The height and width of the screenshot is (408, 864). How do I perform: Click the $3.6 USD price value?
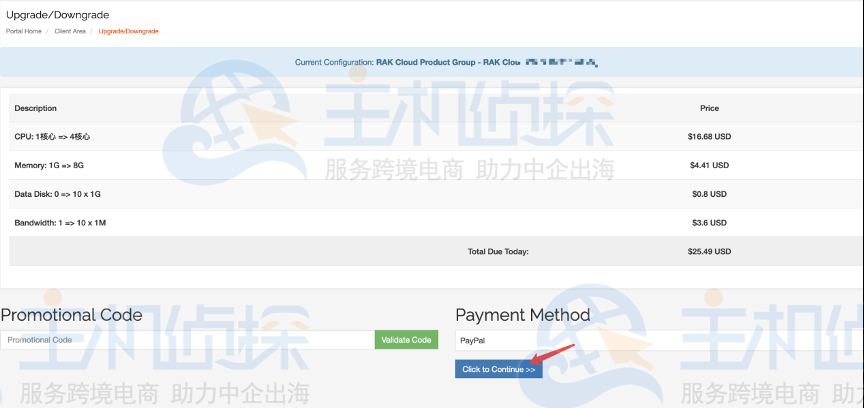tap(709, 223)
